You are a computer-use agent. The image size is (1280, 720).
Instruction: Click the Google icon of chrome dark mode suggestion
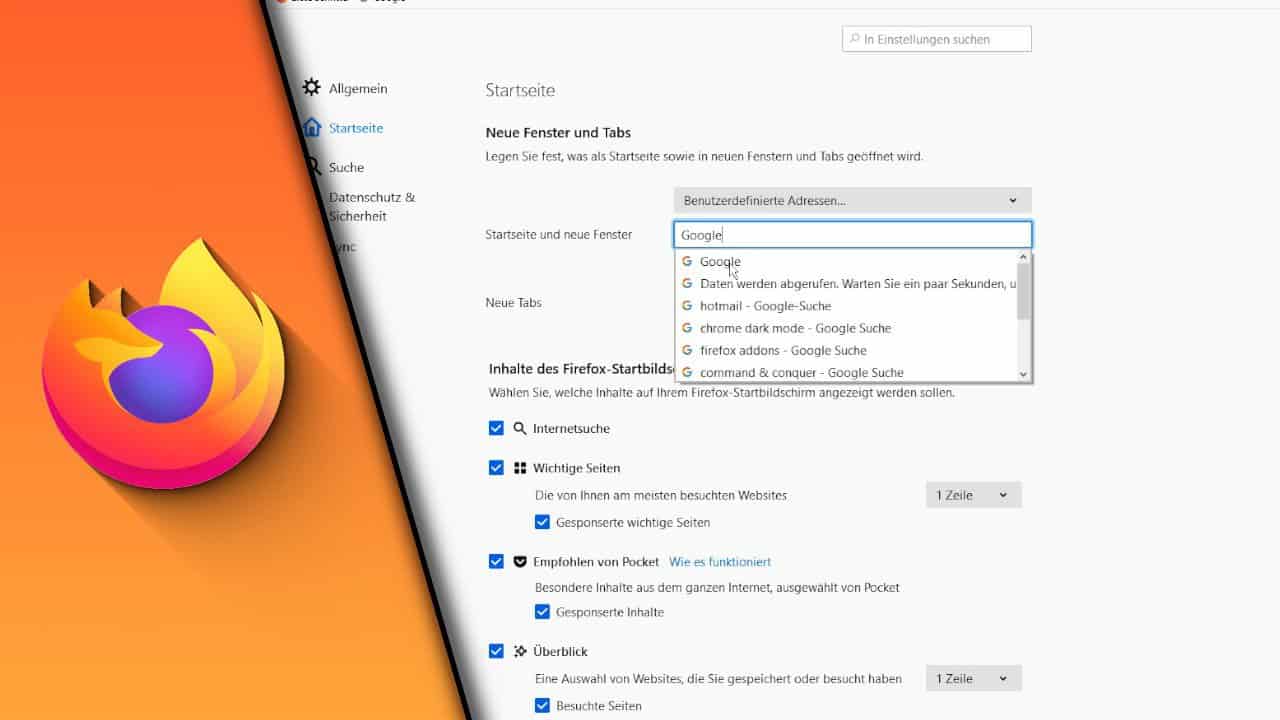(687, 328)
